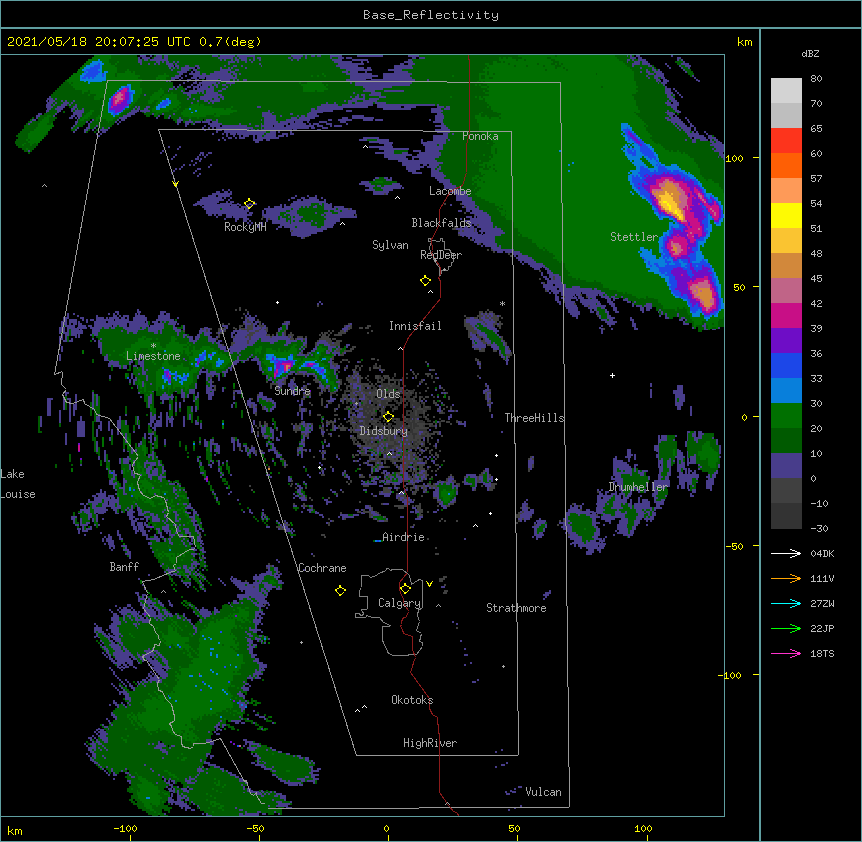This screenshot has height=842, width=862.
Task: Select the yellow diamond marker below RedDeer
Action: coord(426,281)
